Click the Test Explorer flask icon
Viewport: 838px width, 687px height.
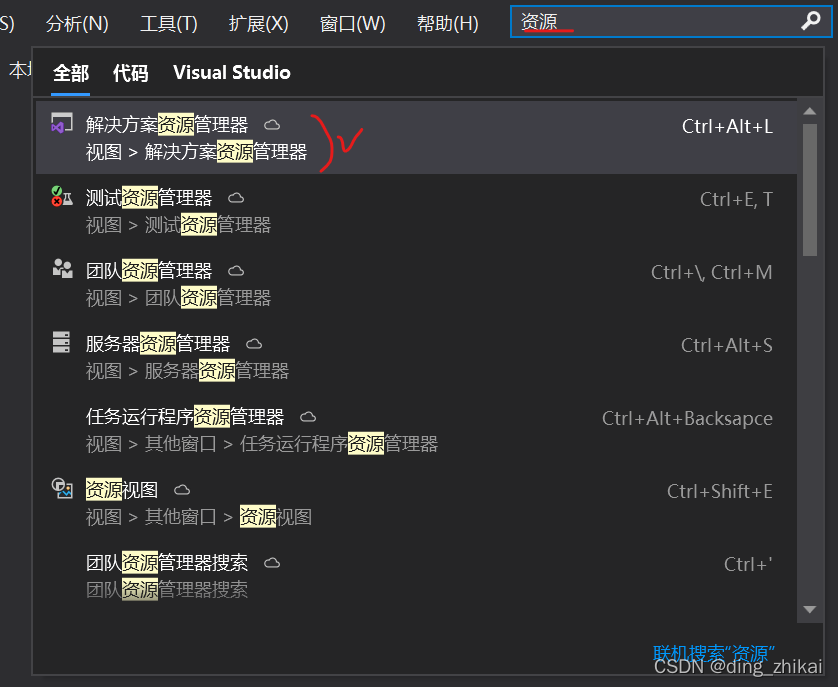[x=61, y=196]
